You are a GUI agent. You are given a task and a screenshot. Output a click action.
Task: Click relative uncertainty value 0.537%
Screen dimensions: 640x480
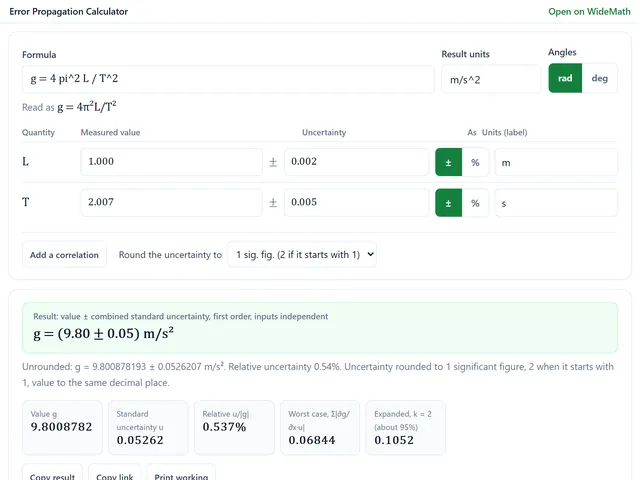224,427
